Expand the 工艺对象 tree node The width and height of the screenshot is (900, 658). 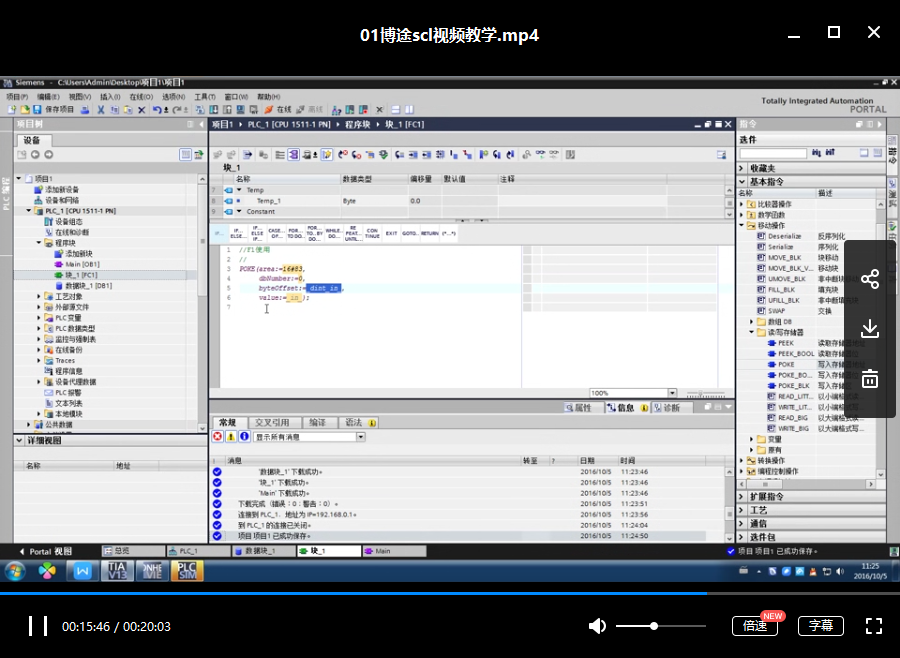tap(39, 296)
